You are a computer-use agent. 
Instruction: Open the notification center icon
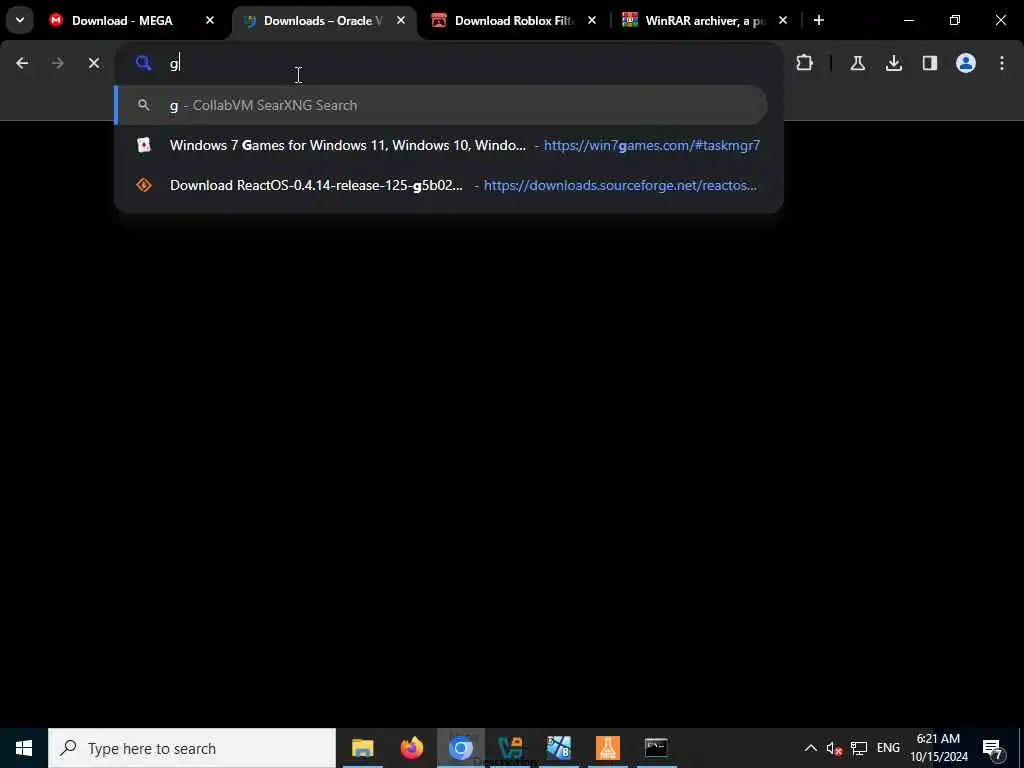click(993, 748)
